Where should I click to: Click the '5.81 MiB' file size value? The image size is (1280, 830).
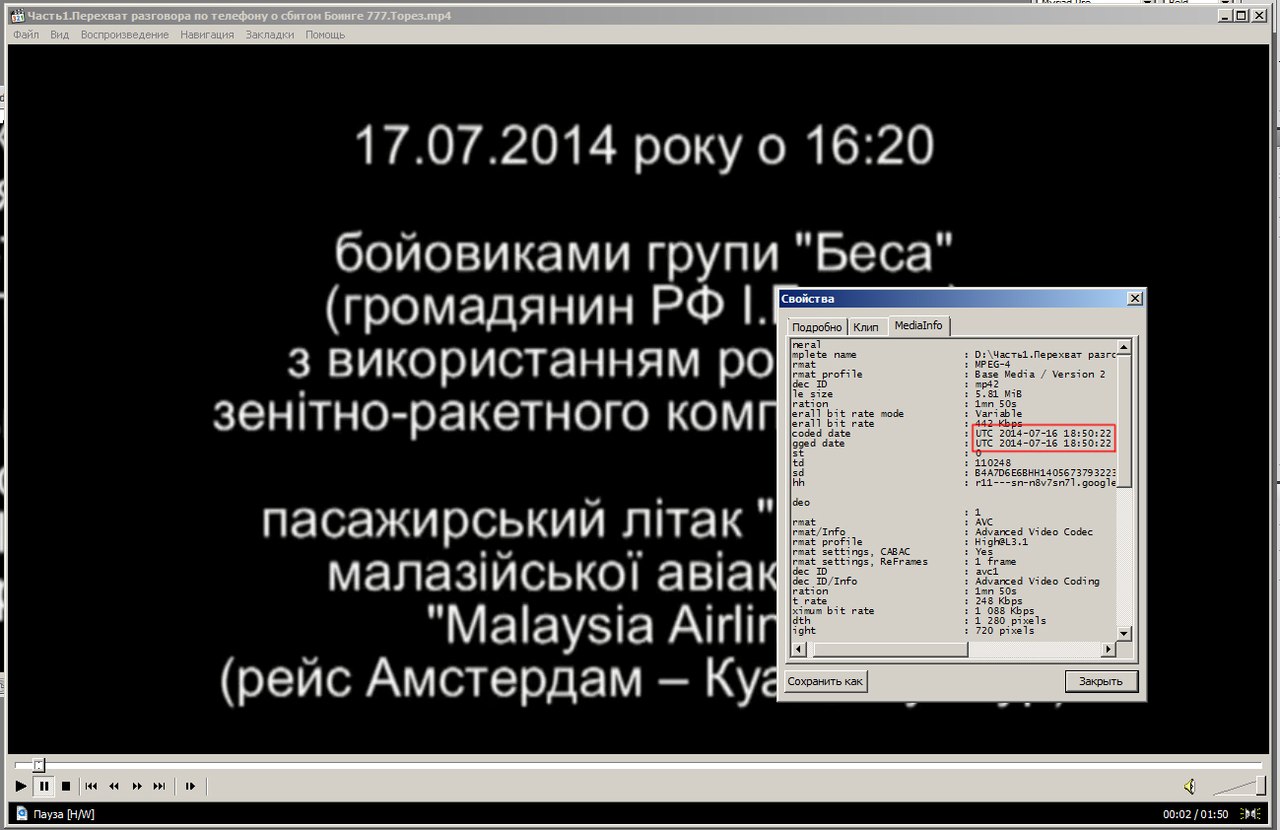point(996,394)
